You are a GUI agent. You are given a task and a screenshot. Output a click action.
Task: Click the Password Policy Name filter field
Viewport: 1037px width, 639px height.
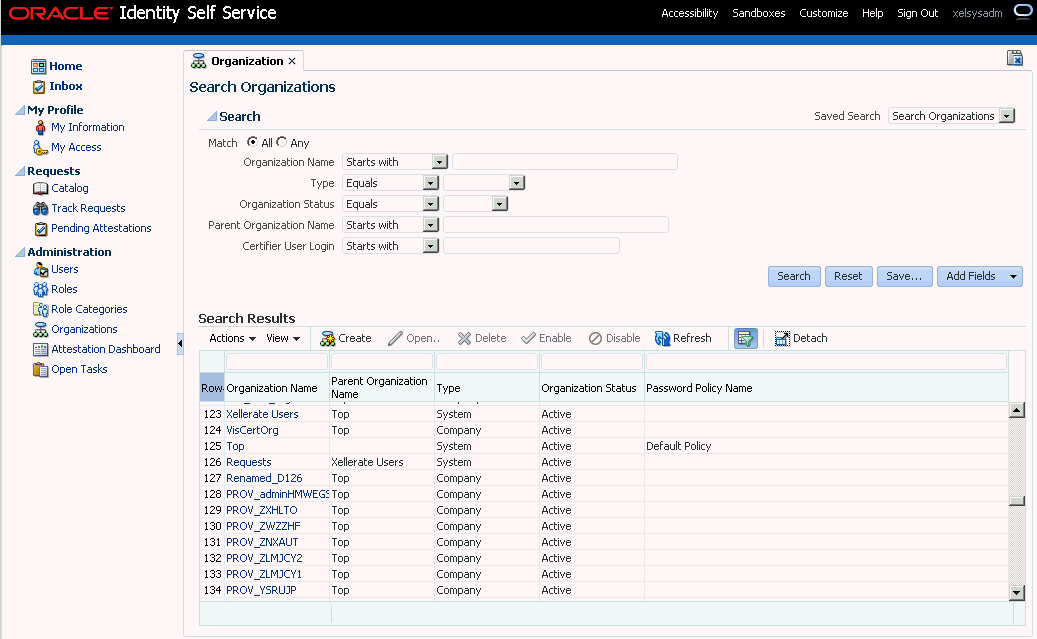826,361
